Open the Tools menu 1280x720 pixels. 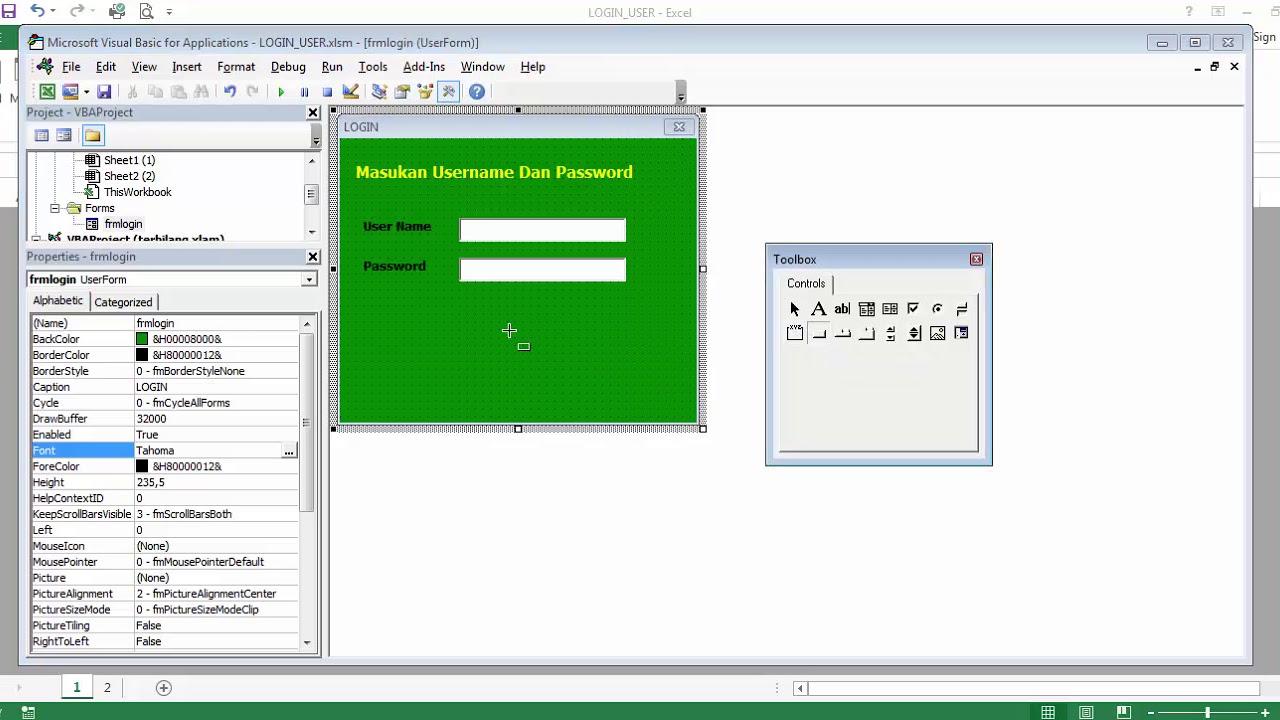click(373, 67)
